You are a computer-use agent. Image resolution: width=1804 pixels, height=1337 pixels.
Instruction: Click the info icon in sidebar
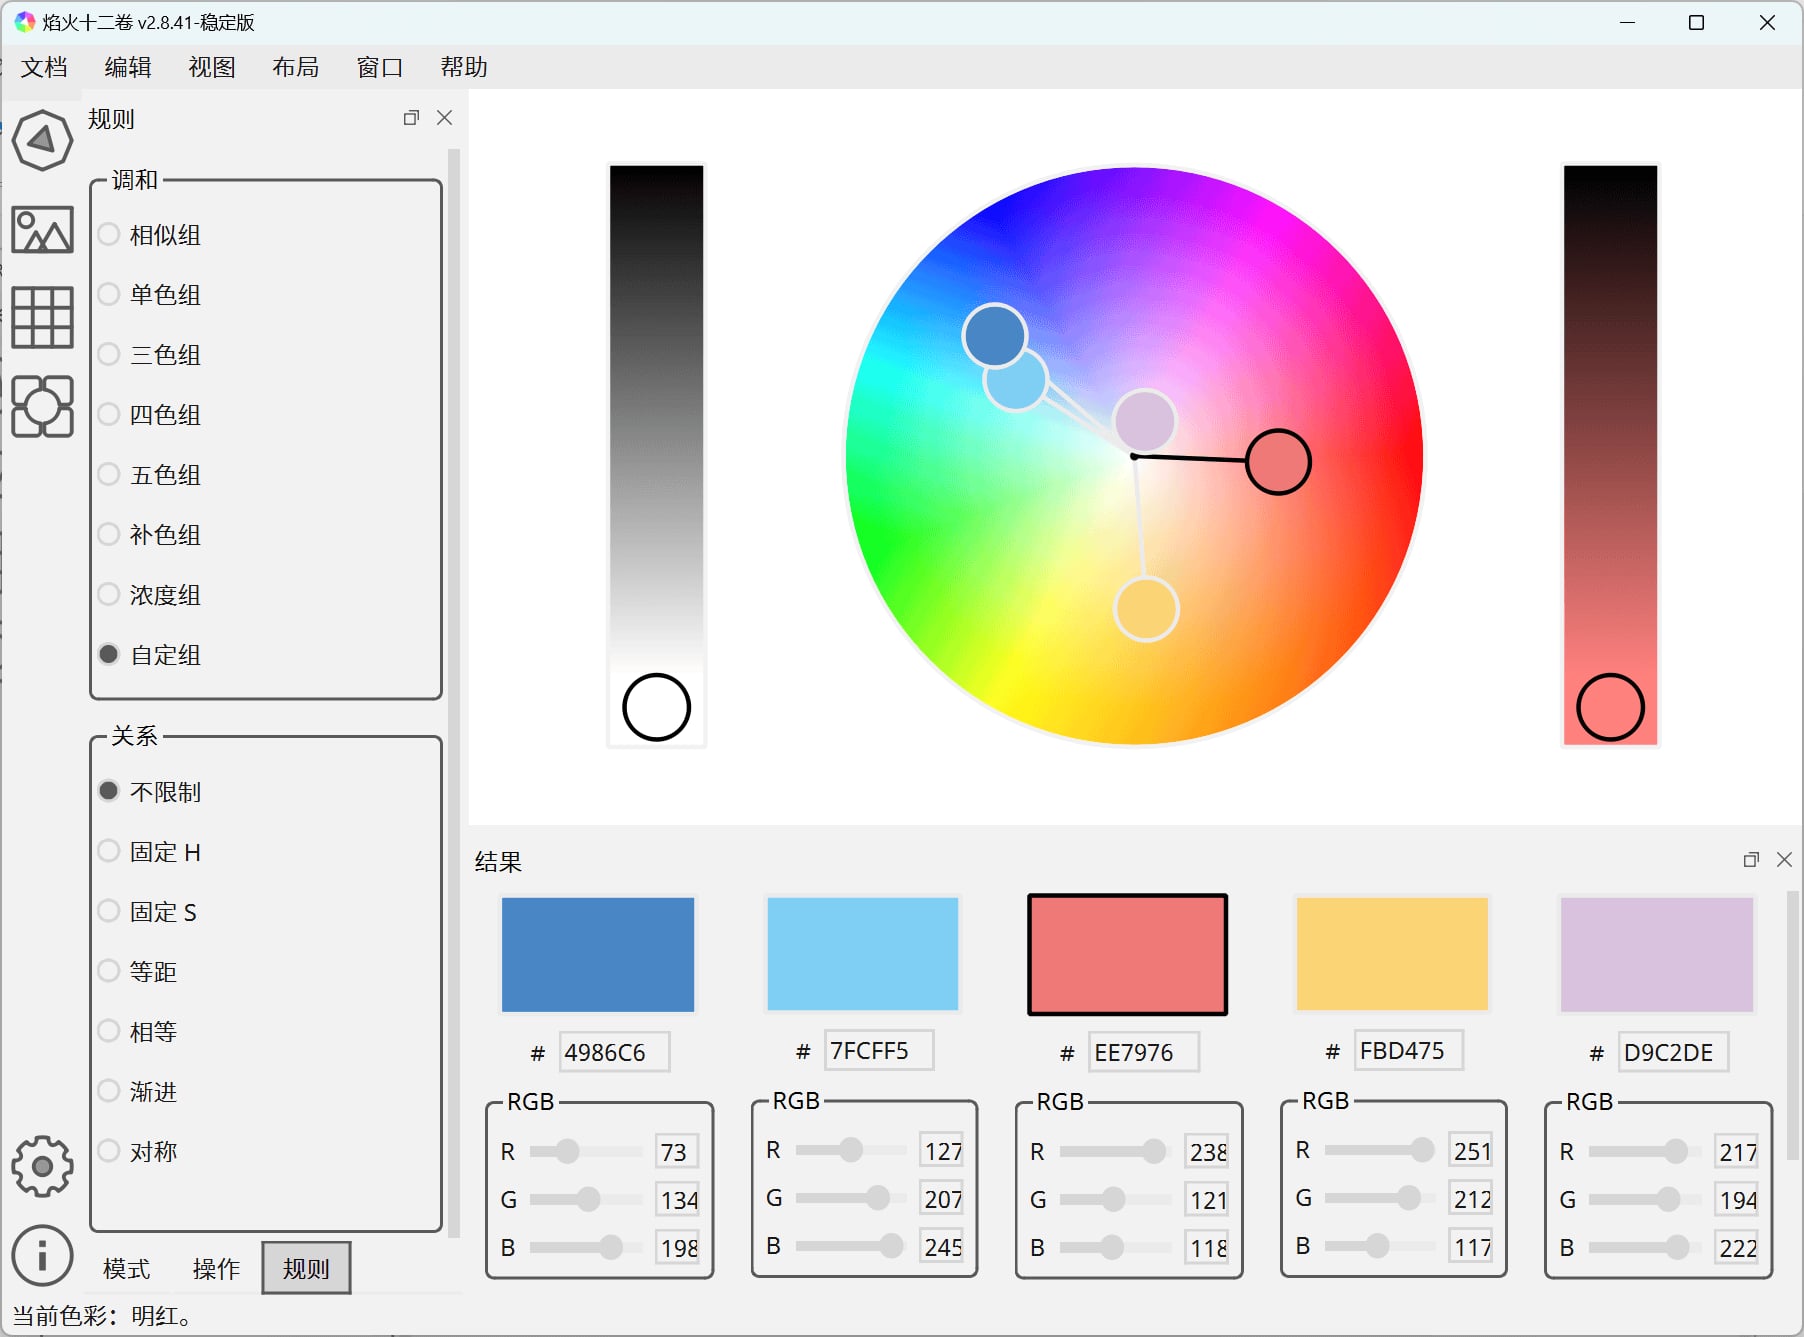tap(42, 1255)
